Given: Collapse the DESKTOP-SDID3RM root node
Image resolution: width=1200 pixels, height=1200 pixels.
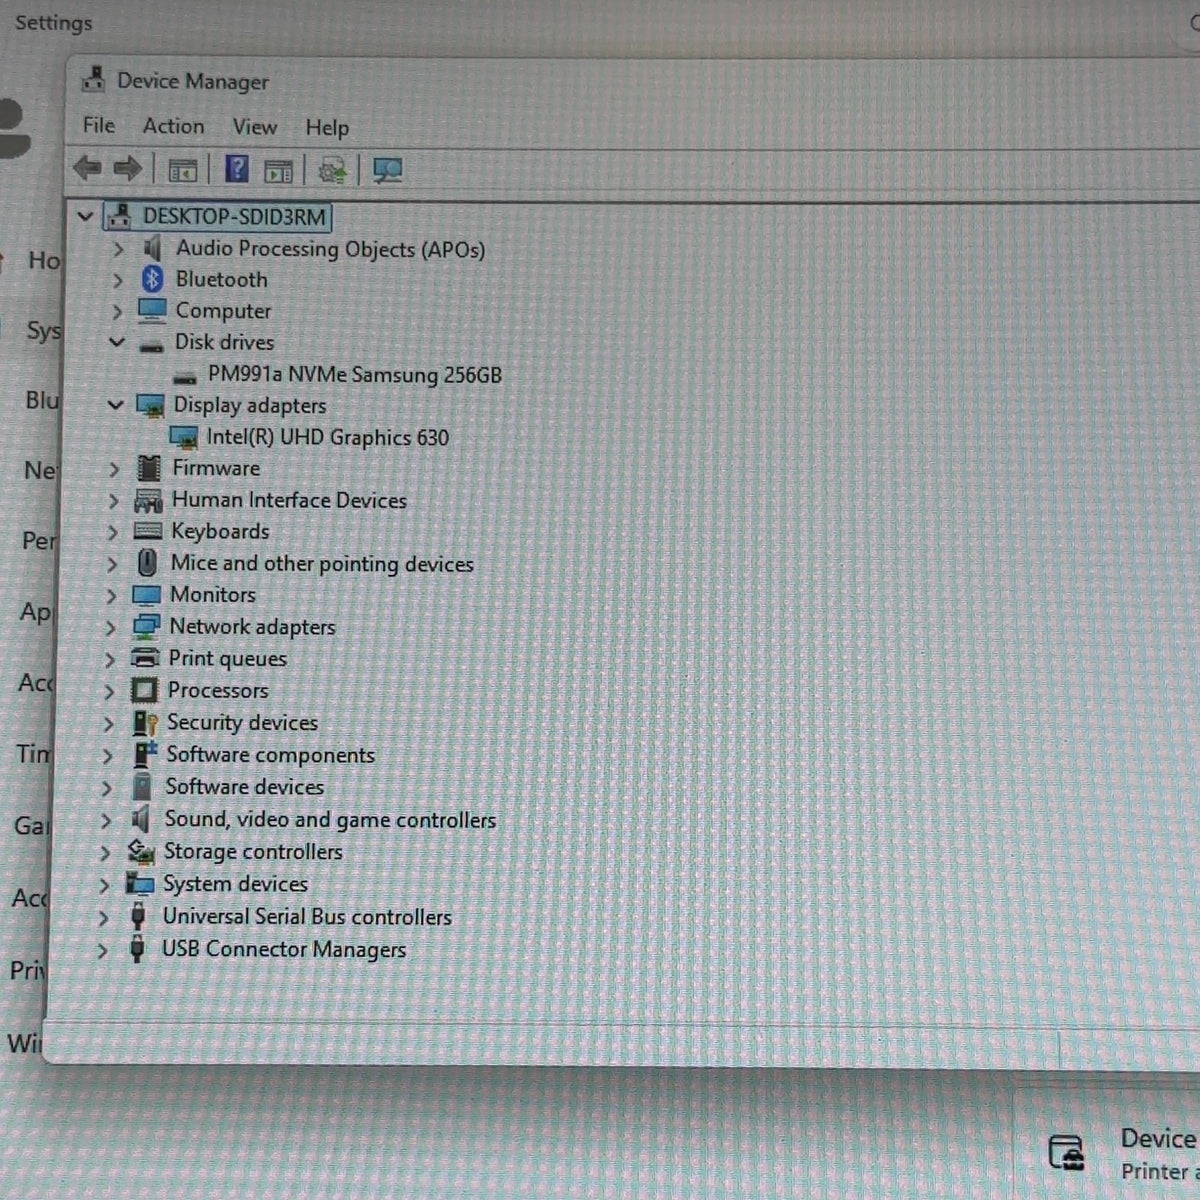Looking at the screenshot, I should [85, 215].
